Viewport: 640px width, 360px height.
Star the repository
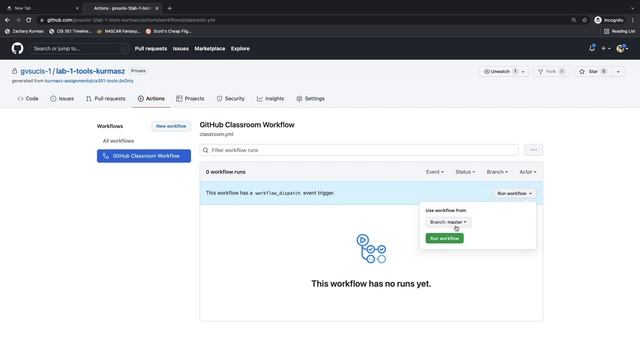click(x=593, y=71)
